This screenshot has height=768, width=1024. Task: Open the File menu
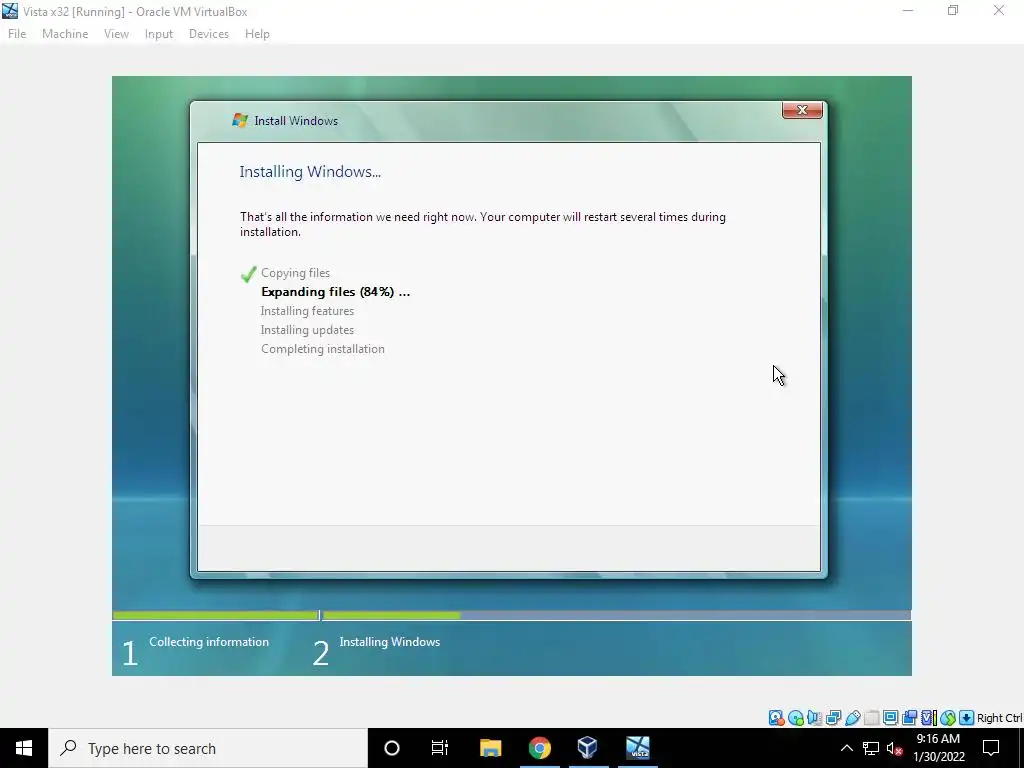pos(17,34)
